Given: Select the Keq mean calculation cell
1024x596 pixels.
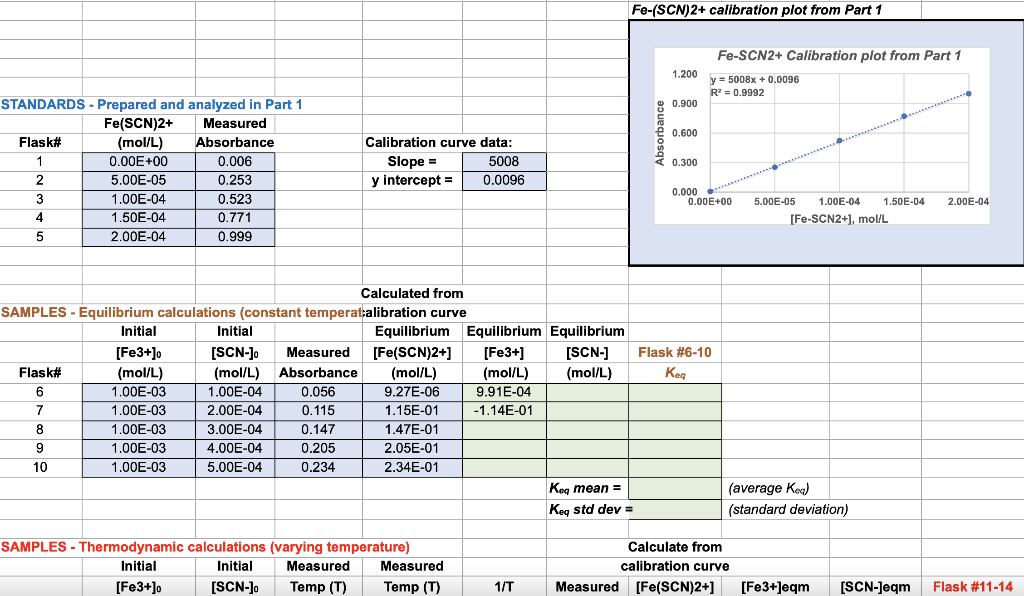Looking at the screenshot, I should pyautogui.click(x=674, y=487).
